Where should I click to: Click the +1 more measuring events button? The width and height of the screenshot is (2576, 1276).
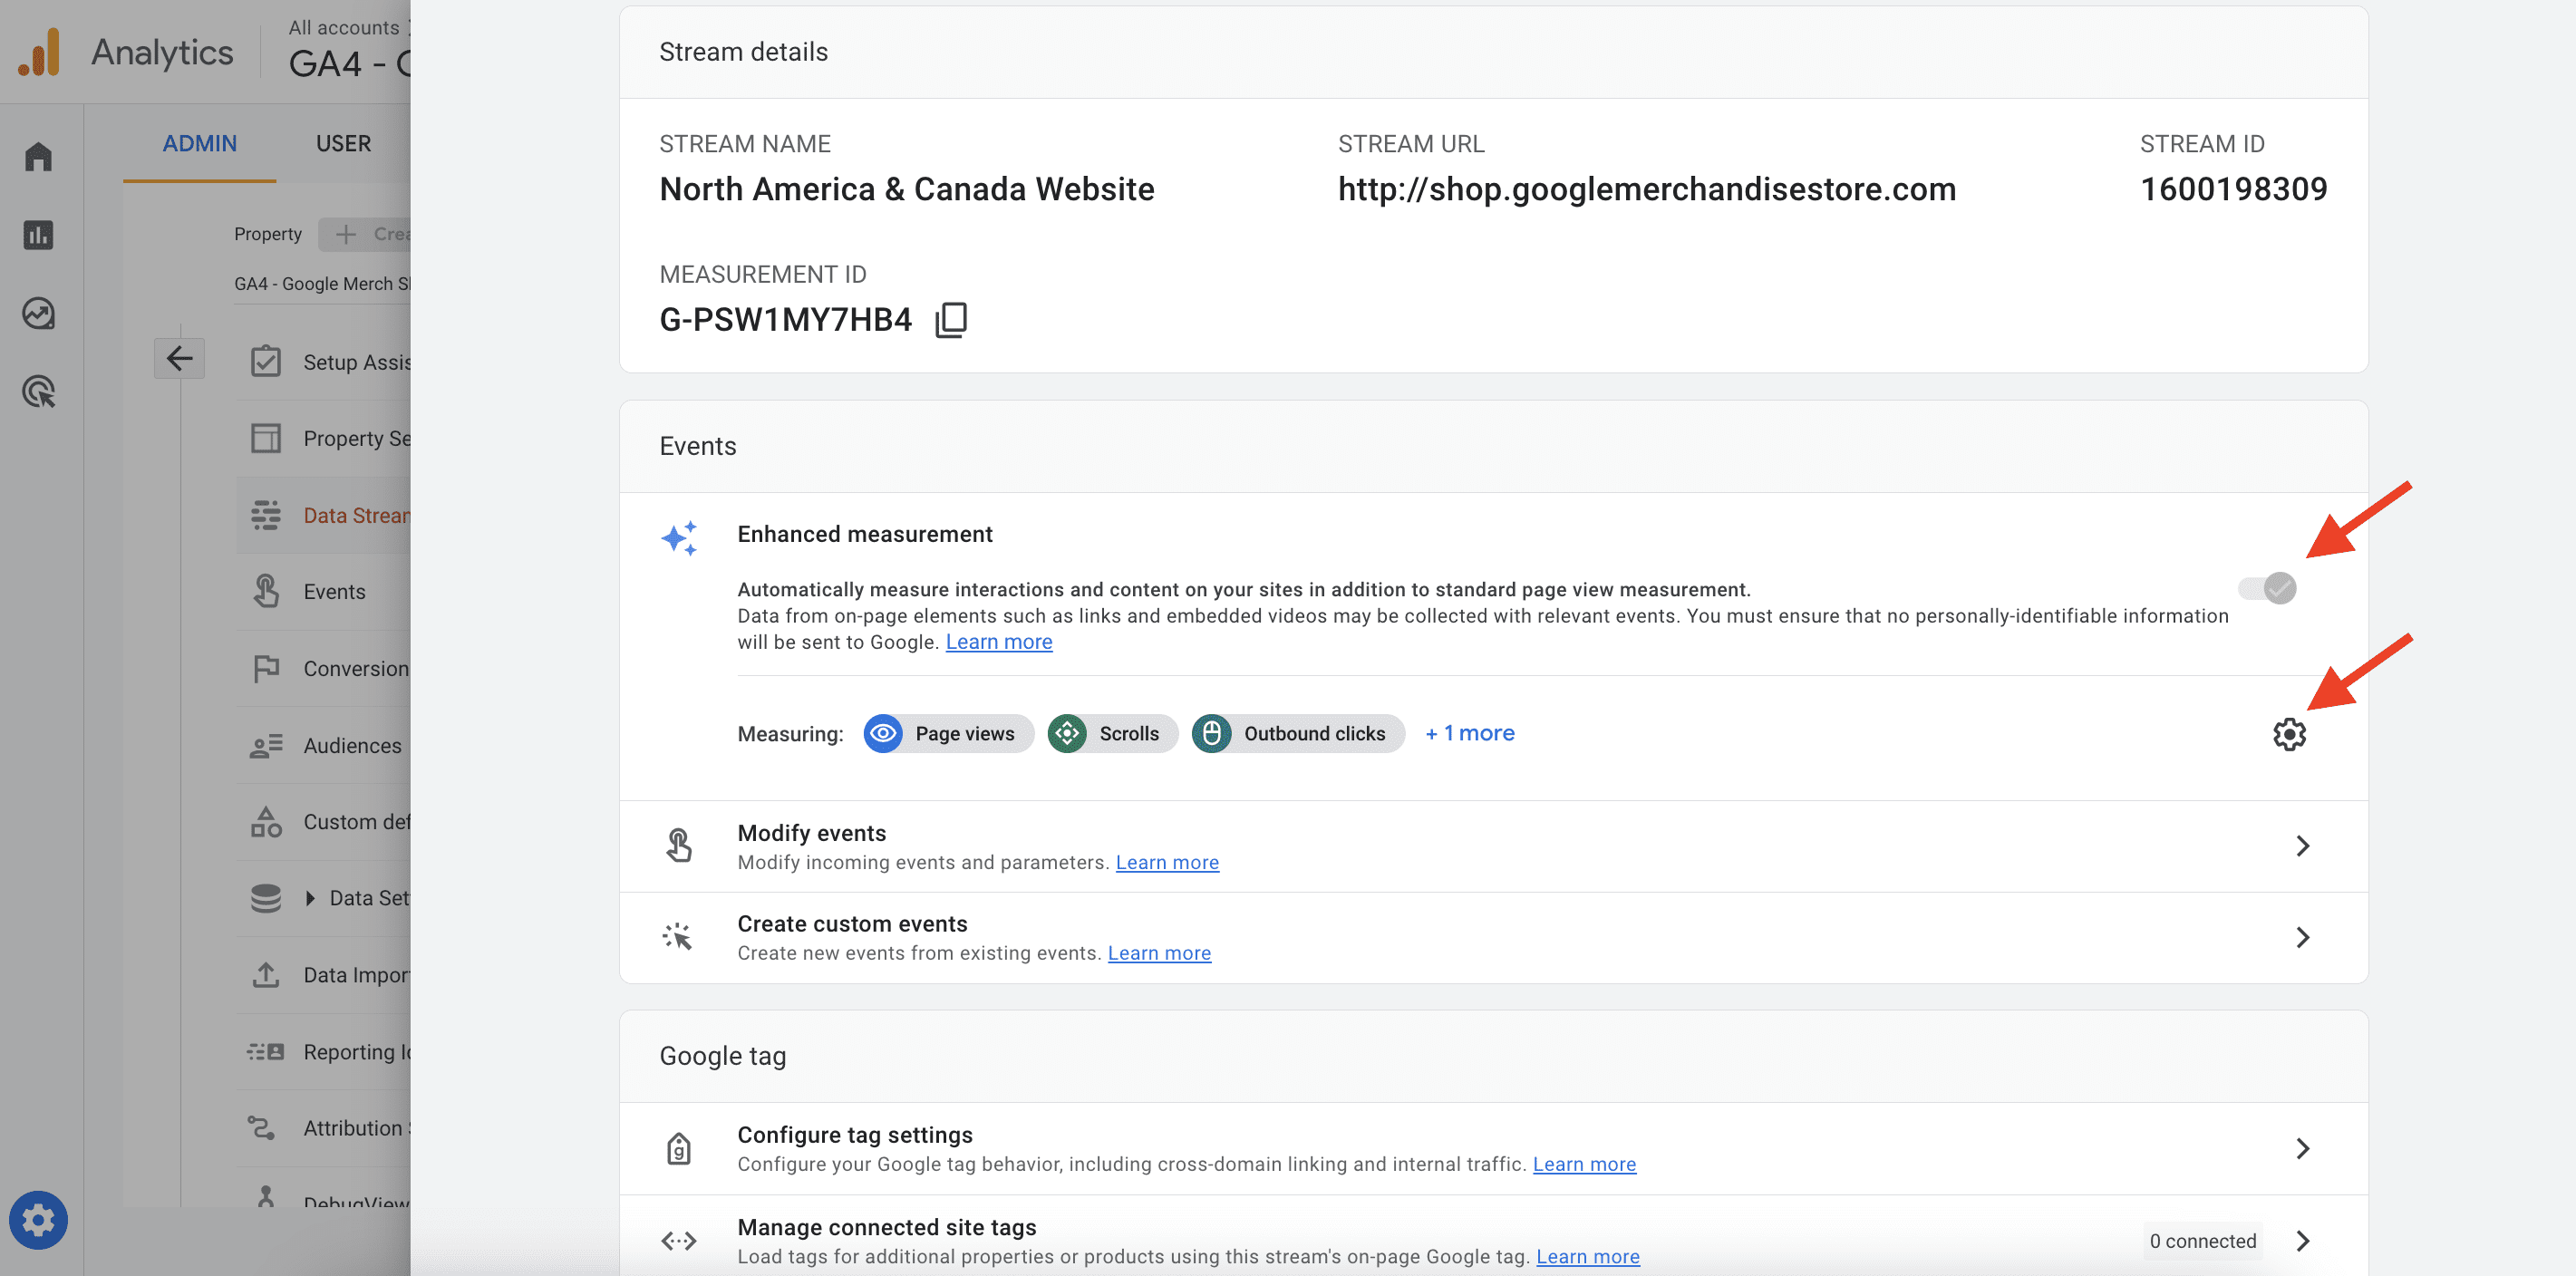coord(1467,732)
